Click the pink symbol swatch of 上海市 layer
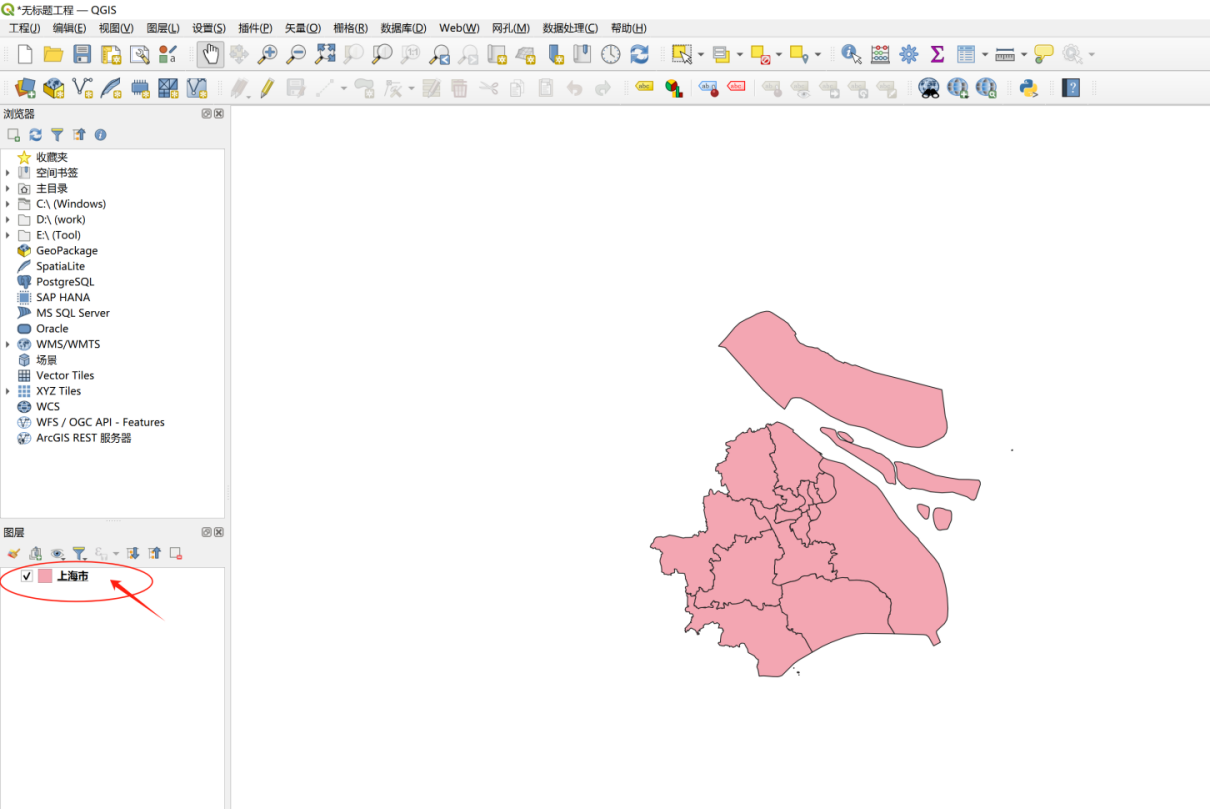This screenshot has width=1210, height=809. (x=45, y=576)
